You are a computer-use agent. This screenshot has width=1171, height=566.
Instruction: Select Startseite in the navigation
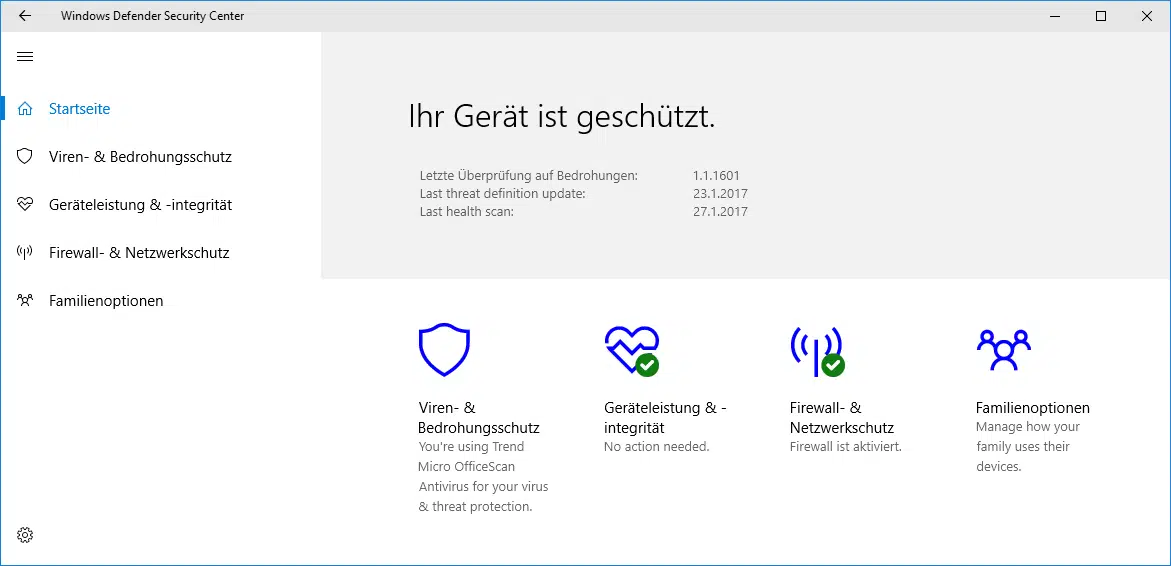click(79, 109)
